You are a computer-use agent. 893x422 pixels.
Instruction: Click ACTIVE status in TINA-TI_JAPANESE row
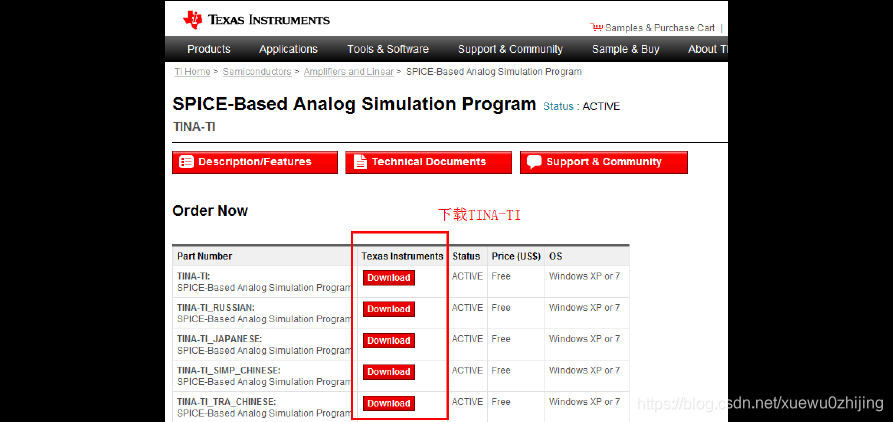click(x=467, y=339)
